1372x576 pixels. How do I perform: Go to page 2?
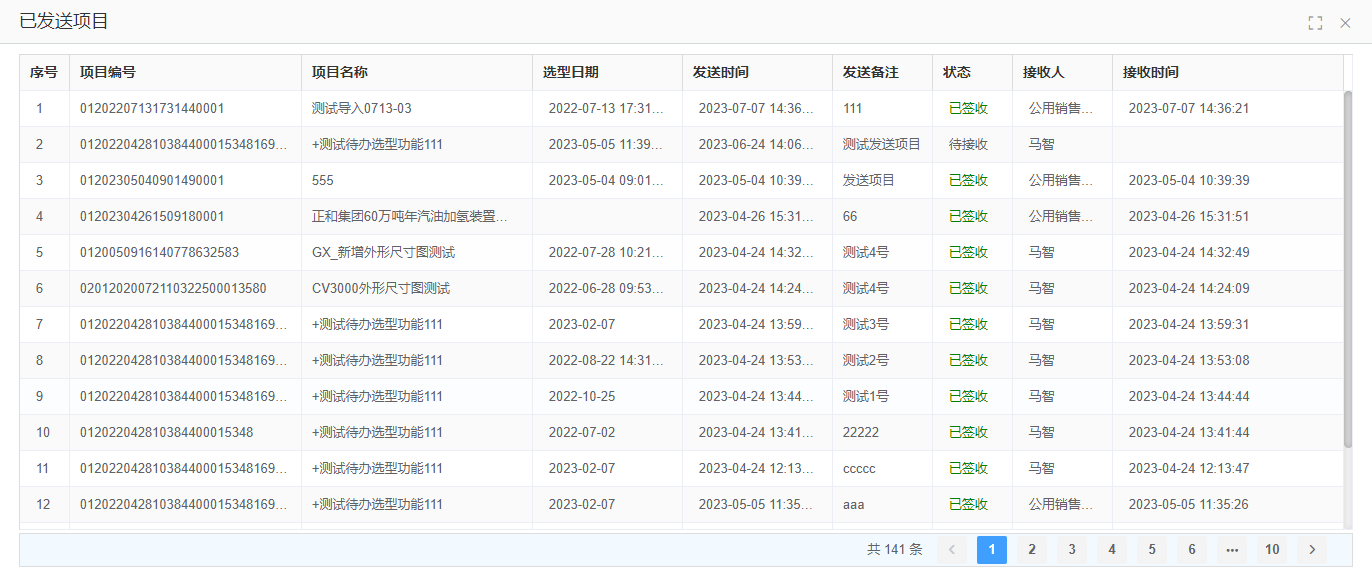1032,550
